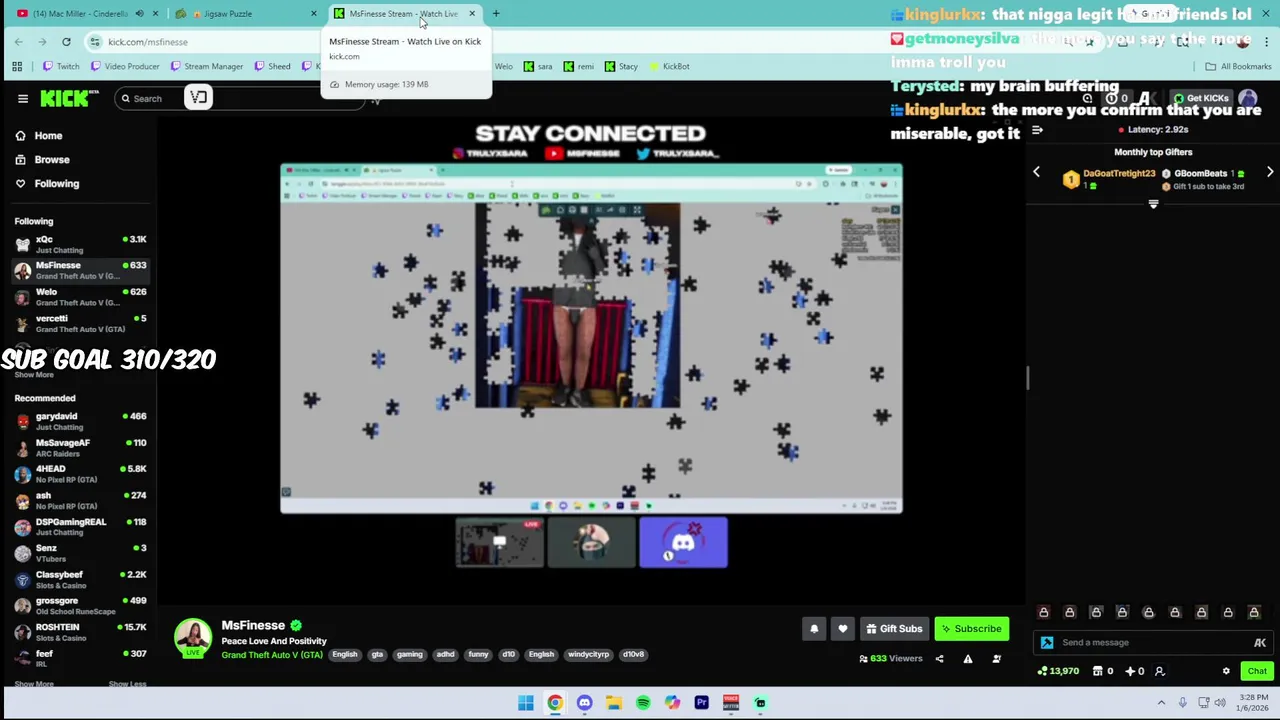Click the Grand Theft Auto V category link
This screenshot has width=1280, height=720.
[272, 655]
